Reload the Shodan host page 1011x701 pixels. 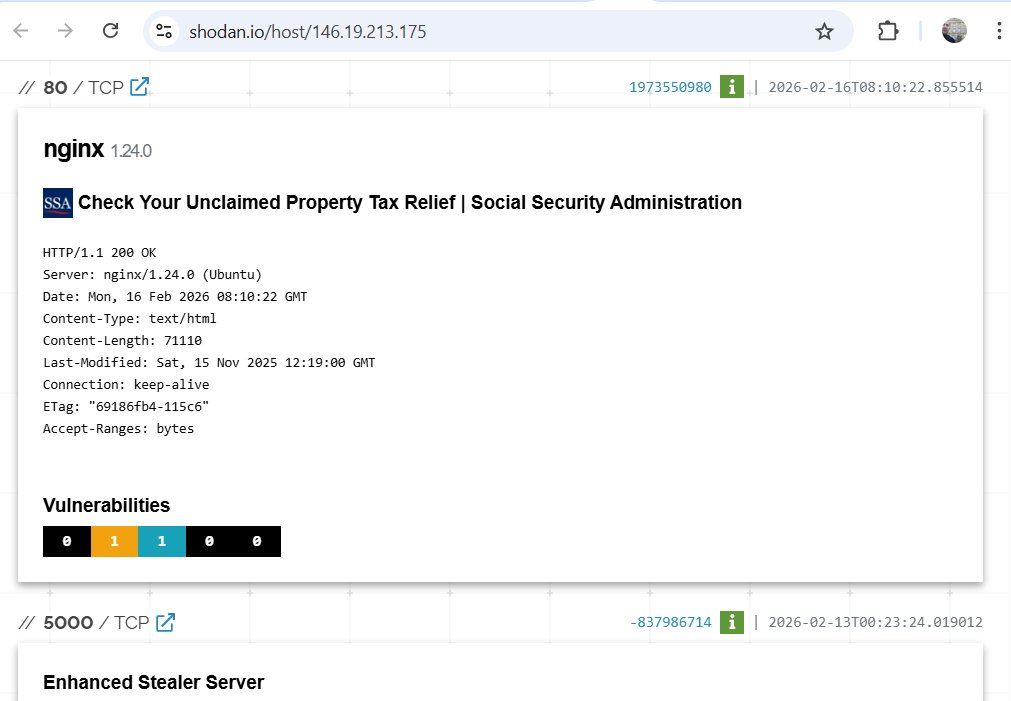click(110, 30)
